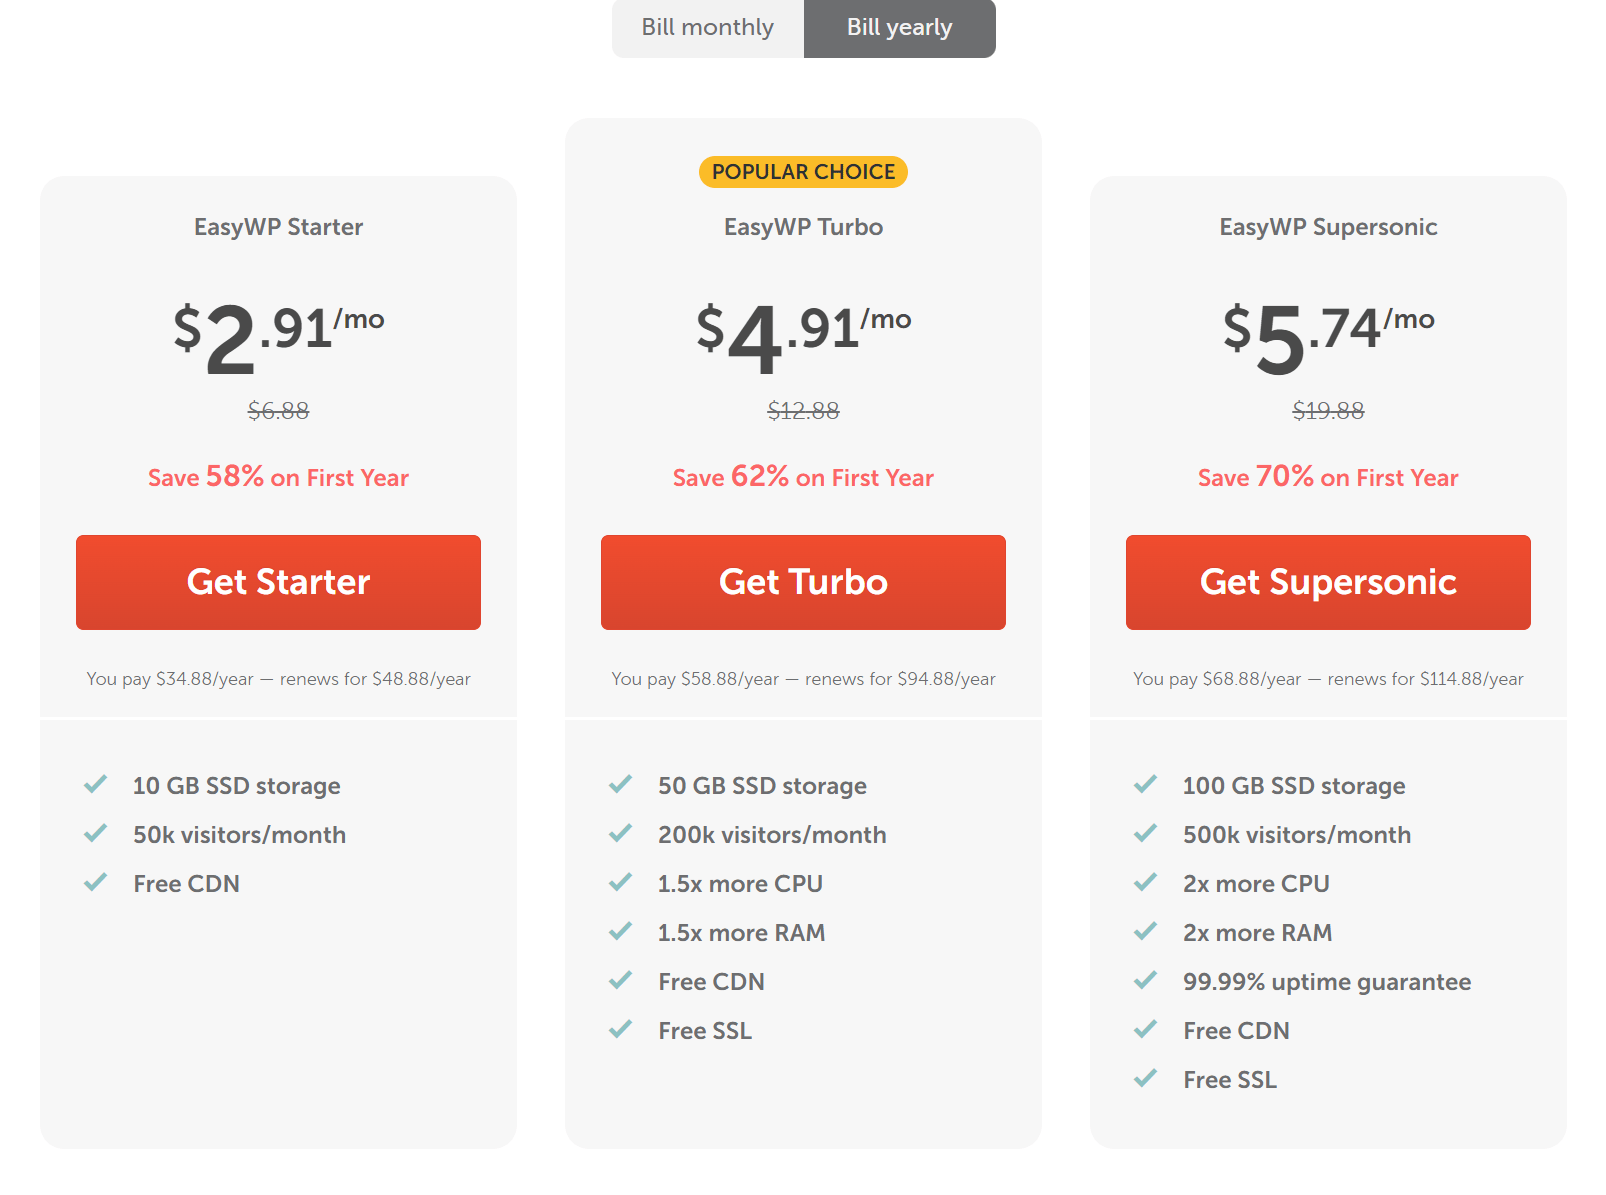
Task: Select the Bill yearly option
Action: pyautogui.click(x=899, y=28)
